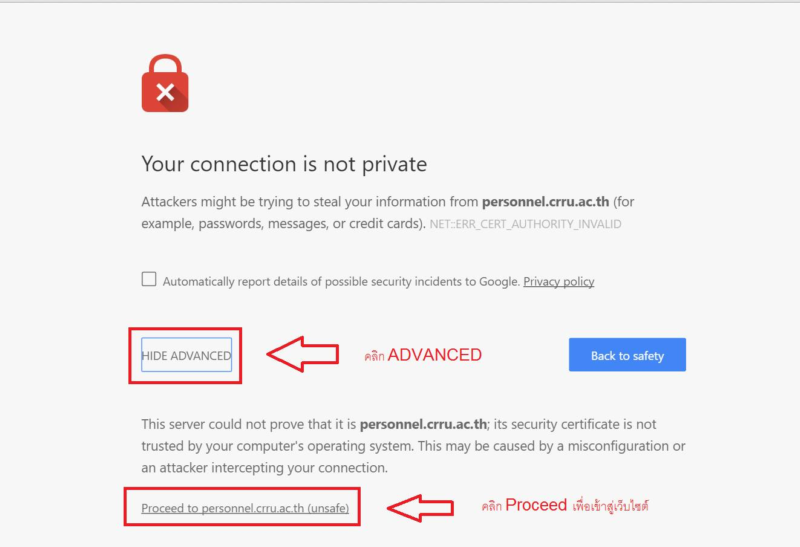Collapse details with HIDE ADVANCED
This screenshot has width=800, height=547.
(x=186, y=356)
